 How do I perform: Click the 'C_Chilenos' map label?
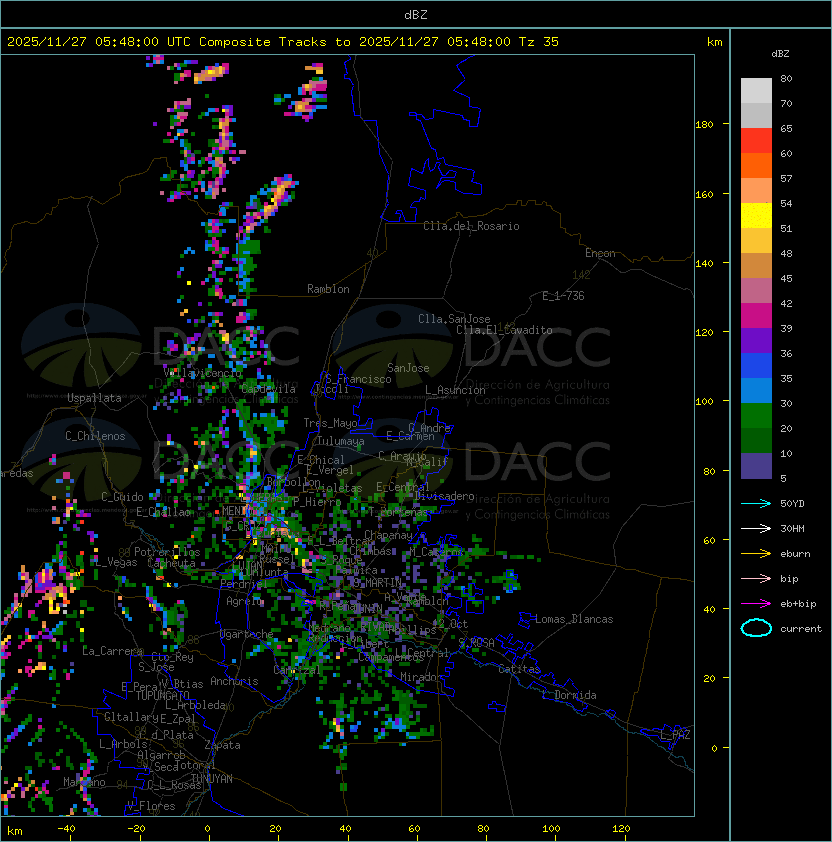[95, 436]
